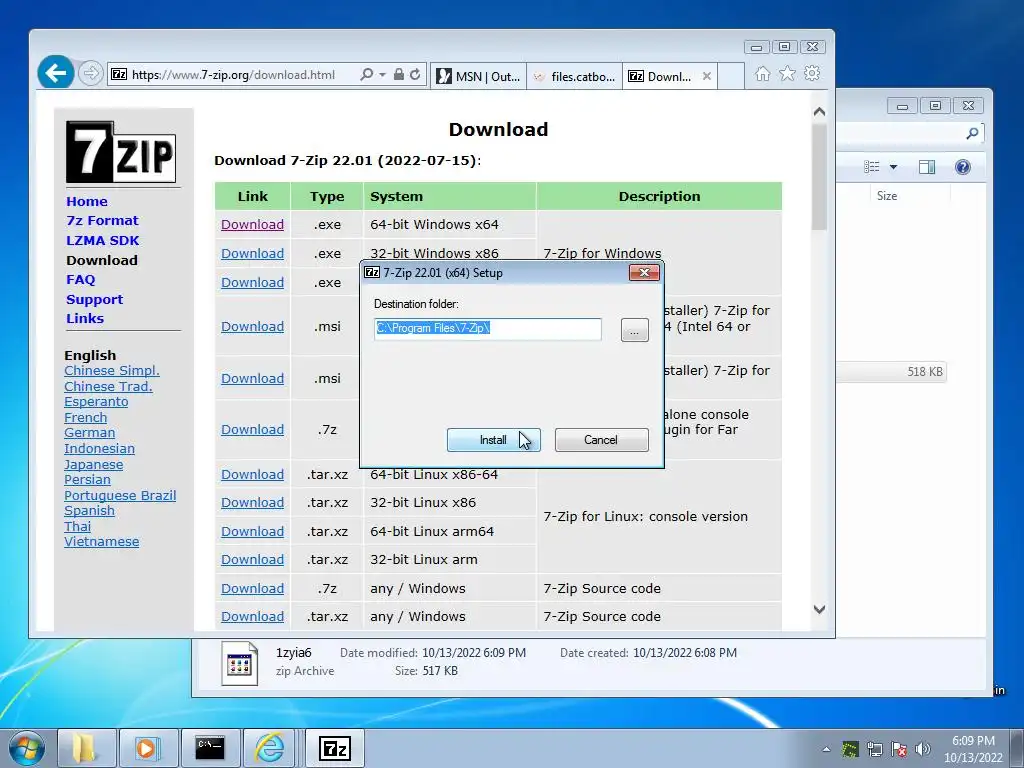Viewport: 1024px width, 768px height.
Task: Toggle the Explorer preview pane icon
Action: pos(926,167)
